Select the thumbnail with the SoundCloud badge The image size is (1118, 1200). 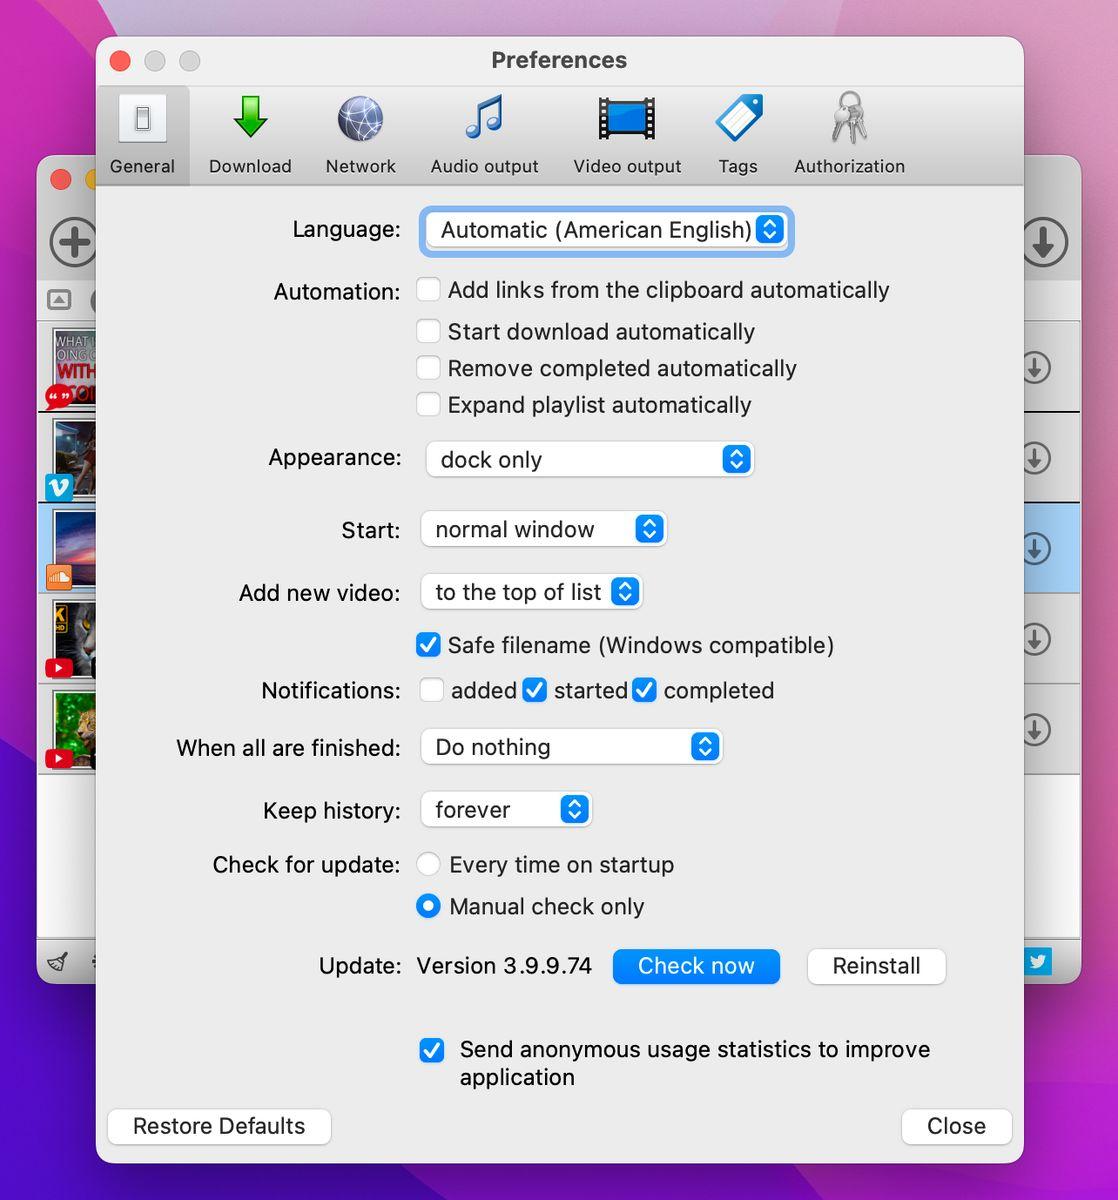72,548
